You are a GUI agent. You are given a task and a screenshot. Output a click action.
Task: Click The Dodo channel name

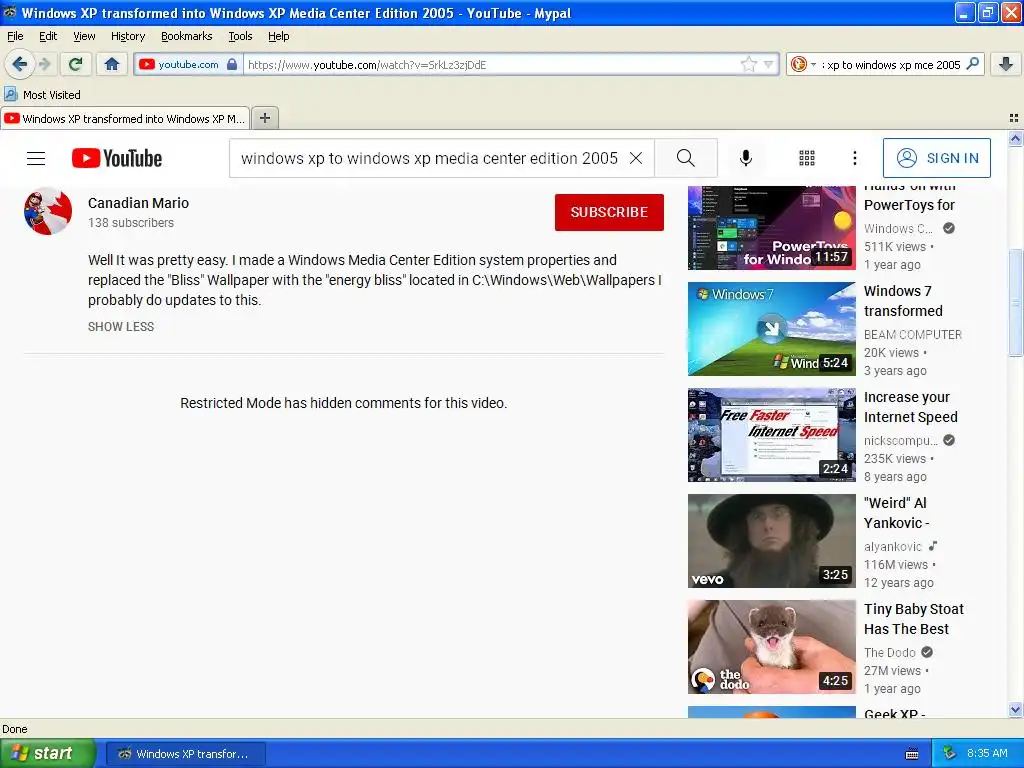coord(889,652)
